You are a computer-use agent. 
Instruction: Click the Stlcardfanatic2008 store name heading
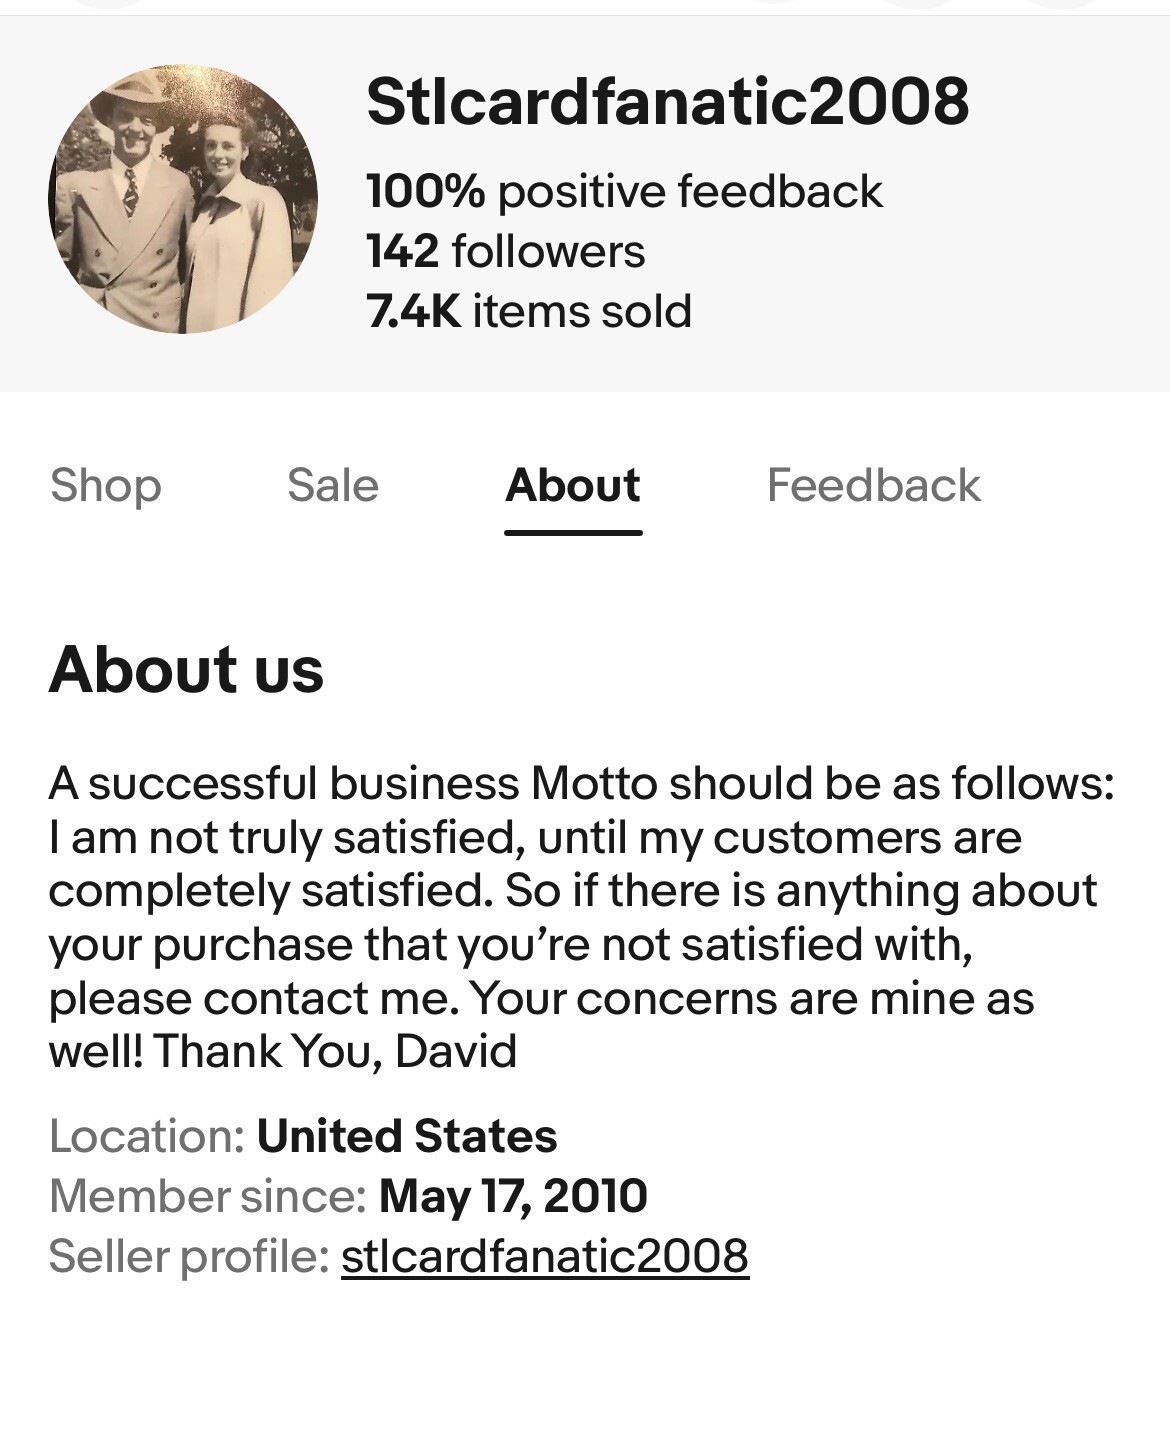coord(667,102)
